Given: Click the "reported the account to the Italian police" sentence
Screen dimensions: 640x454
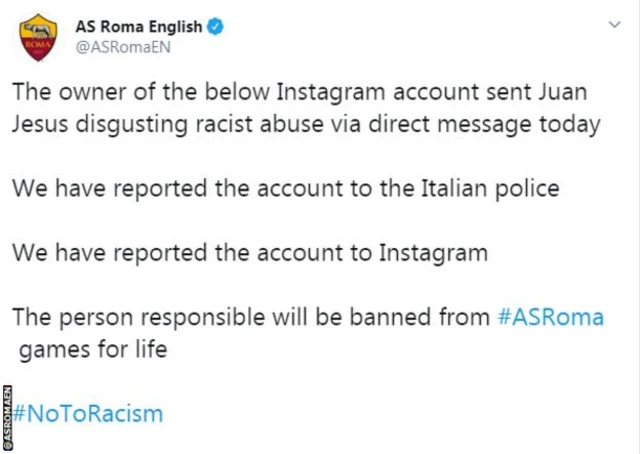Looking at the screenshot, I should pos(300,188).
